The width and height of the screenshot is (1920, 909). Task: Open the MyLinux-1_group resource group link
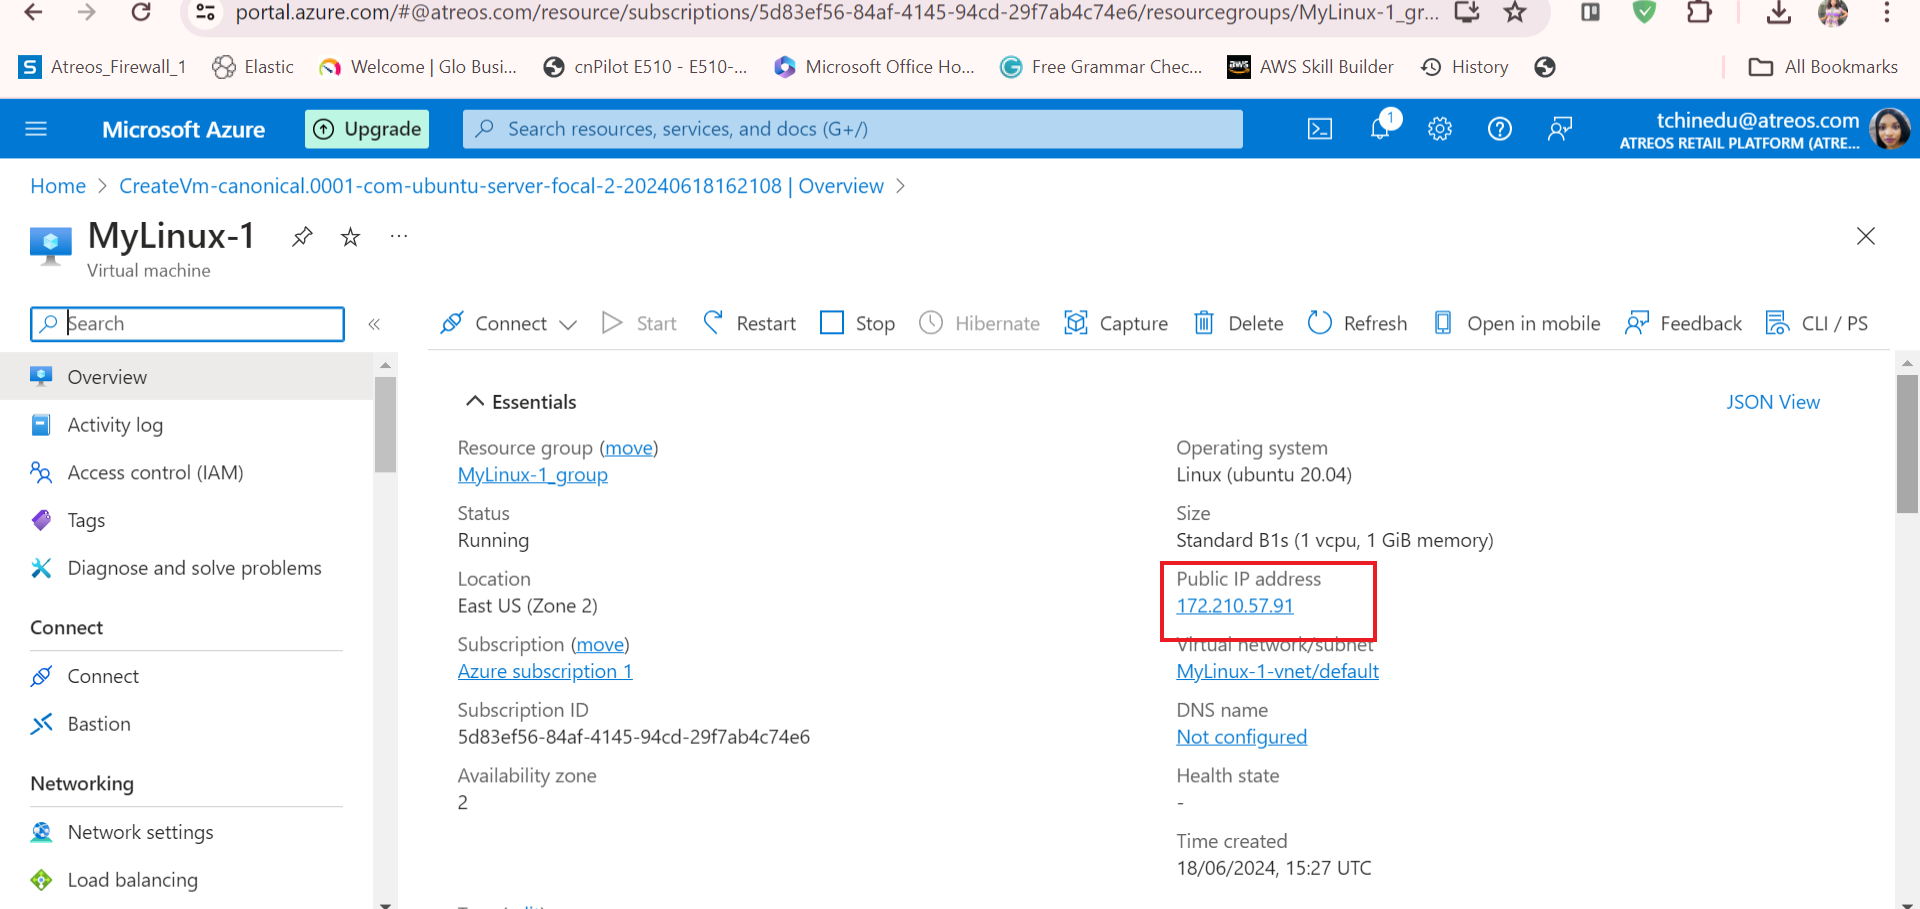click(533, 475)
